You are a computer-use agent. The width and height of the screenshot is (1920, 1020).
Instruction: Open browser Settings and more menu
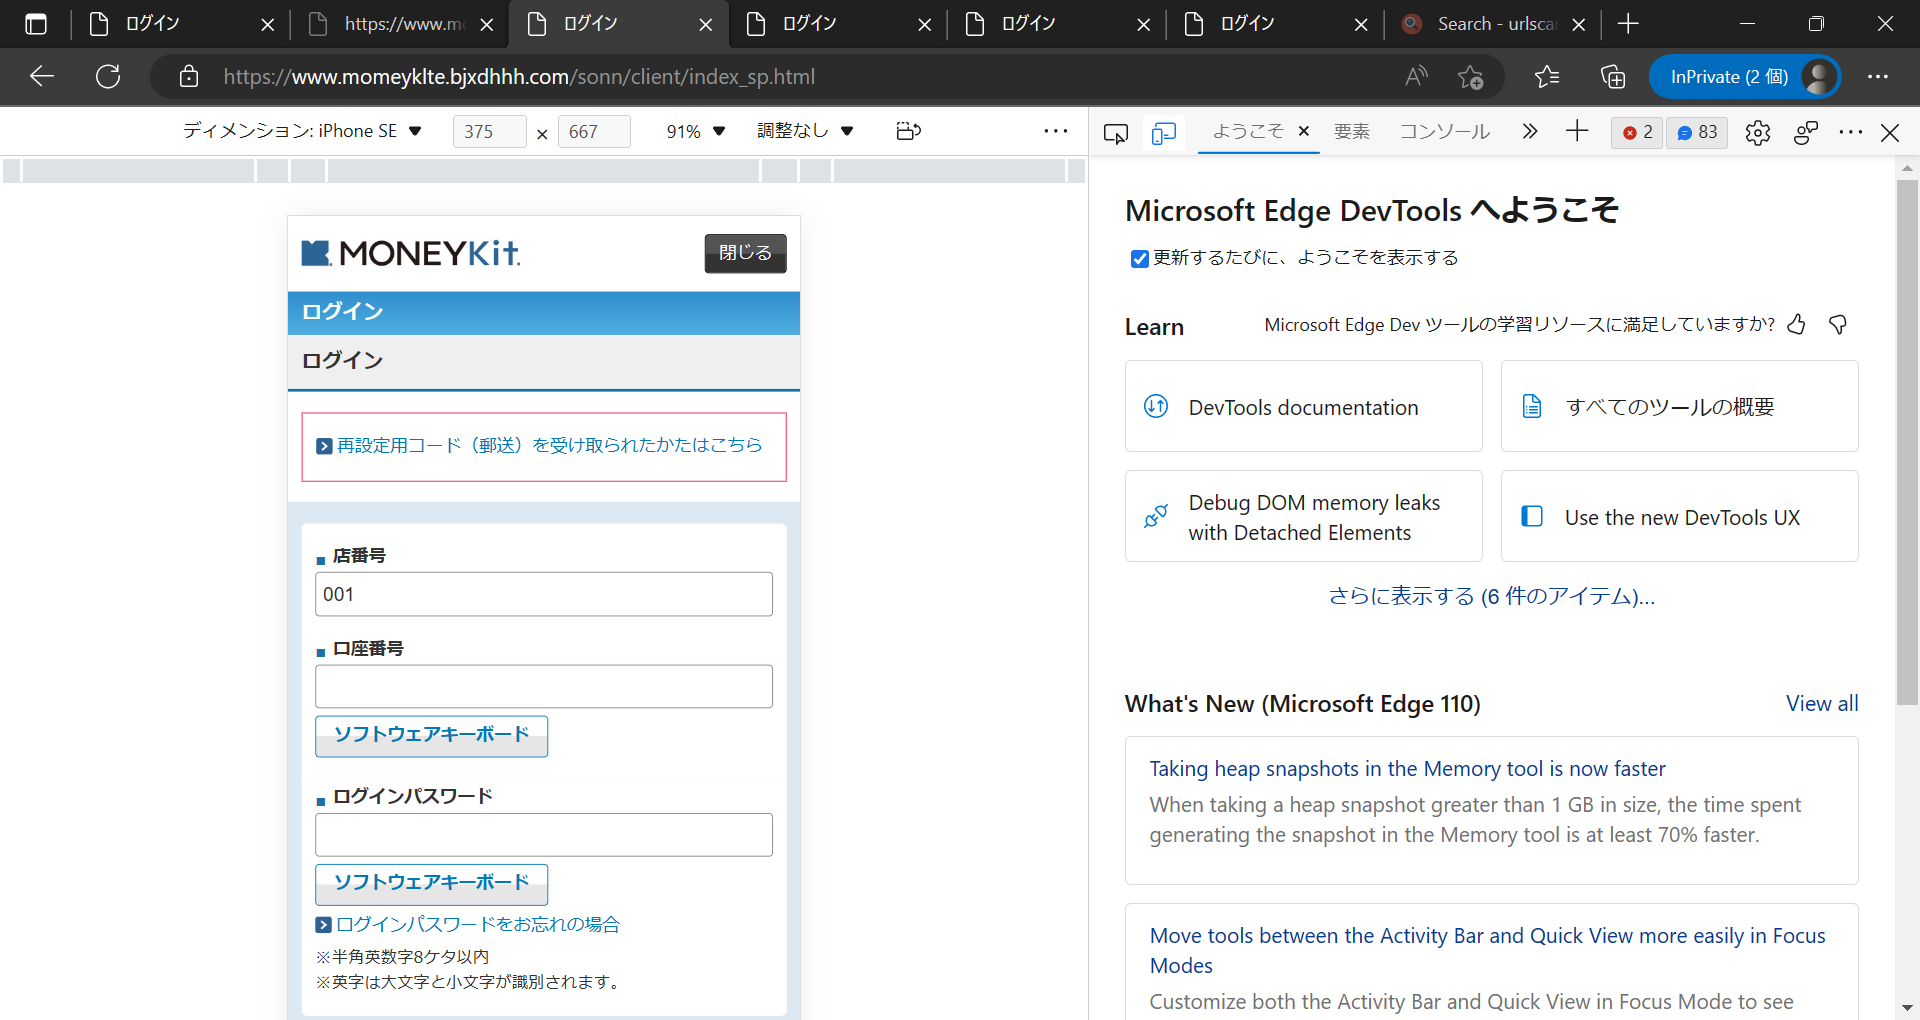click(x=1878, y=76)
